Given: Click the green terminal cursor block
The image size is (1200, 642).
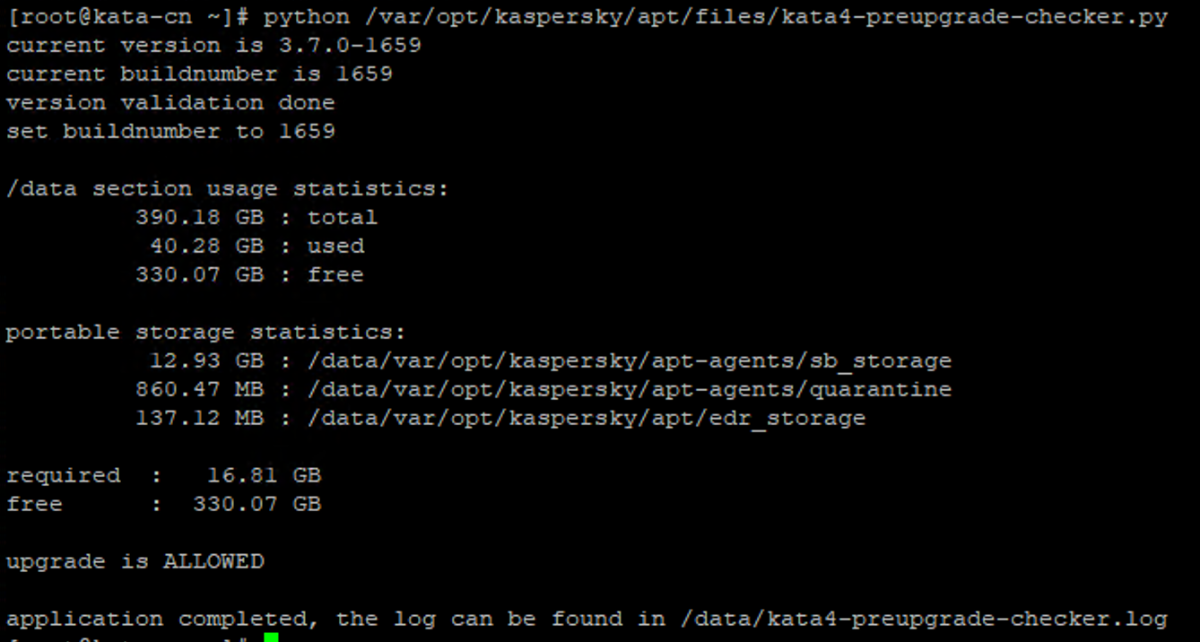Looking at the screenshot, I should [x=271, y=637].
